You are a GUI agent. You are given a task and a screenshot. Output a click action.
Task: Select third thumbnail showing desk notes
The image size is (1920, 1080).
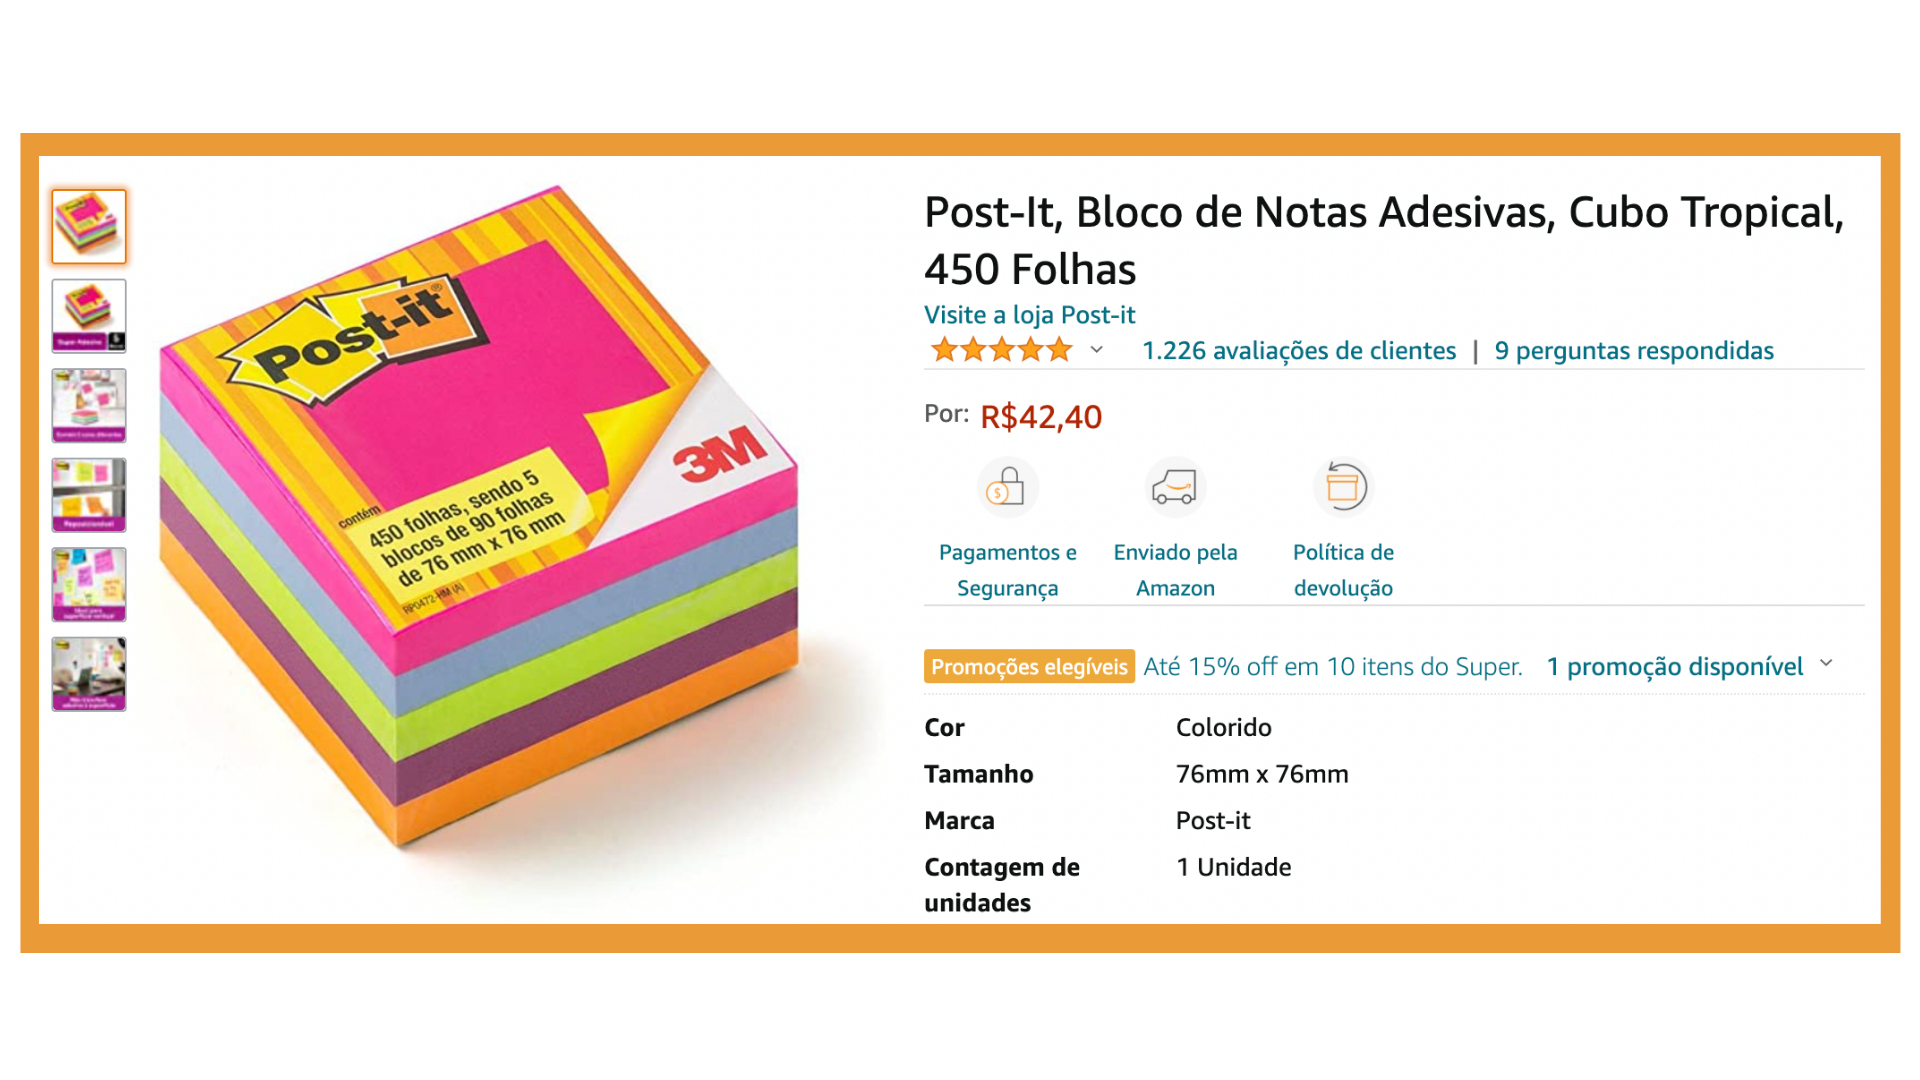[x=89, y=406]
